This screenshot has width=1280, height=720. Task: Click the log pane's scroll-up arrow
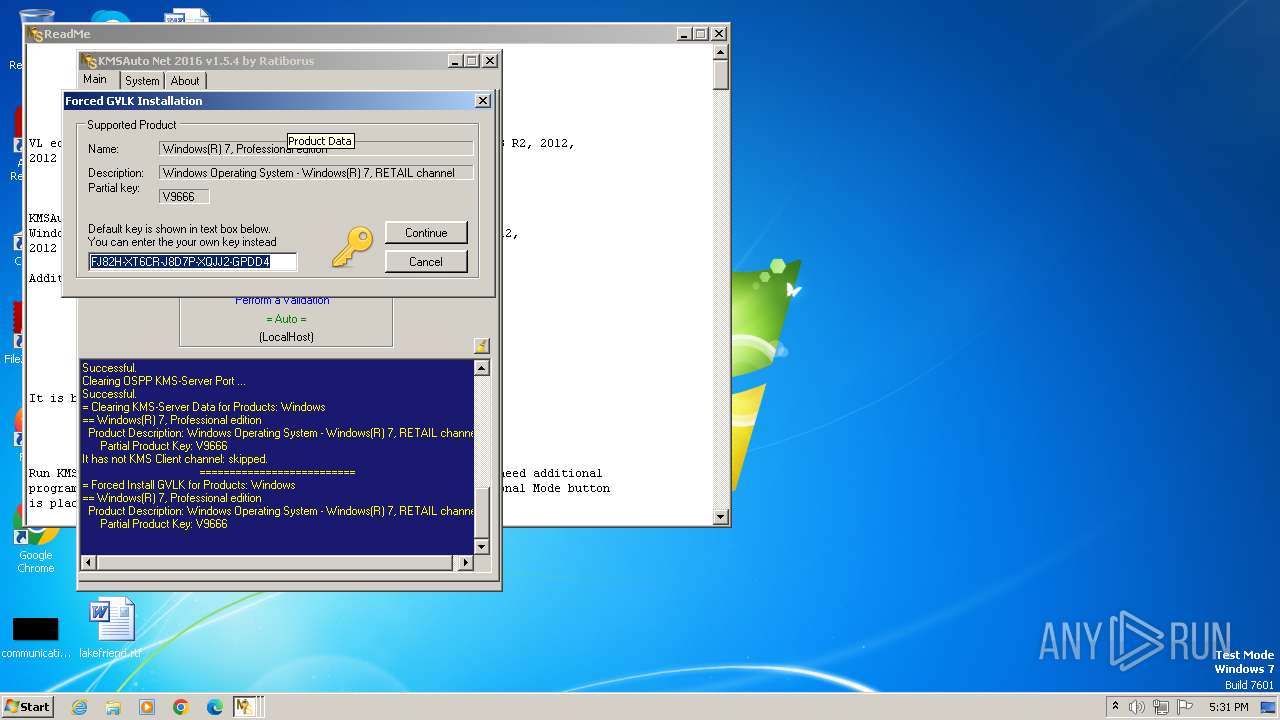(x=481, y=368)
